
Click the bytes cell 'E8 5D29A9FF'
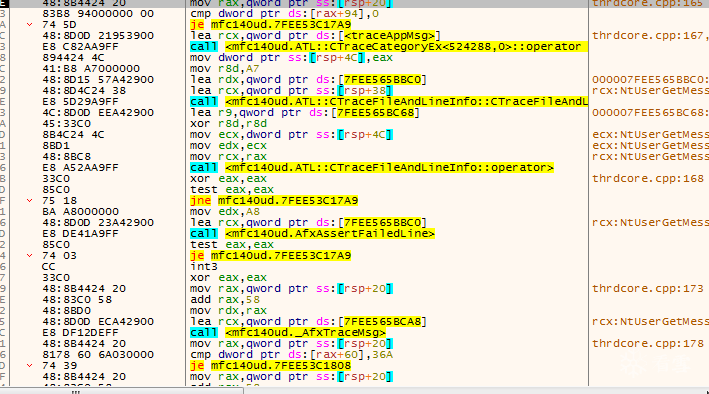(80, 101)
